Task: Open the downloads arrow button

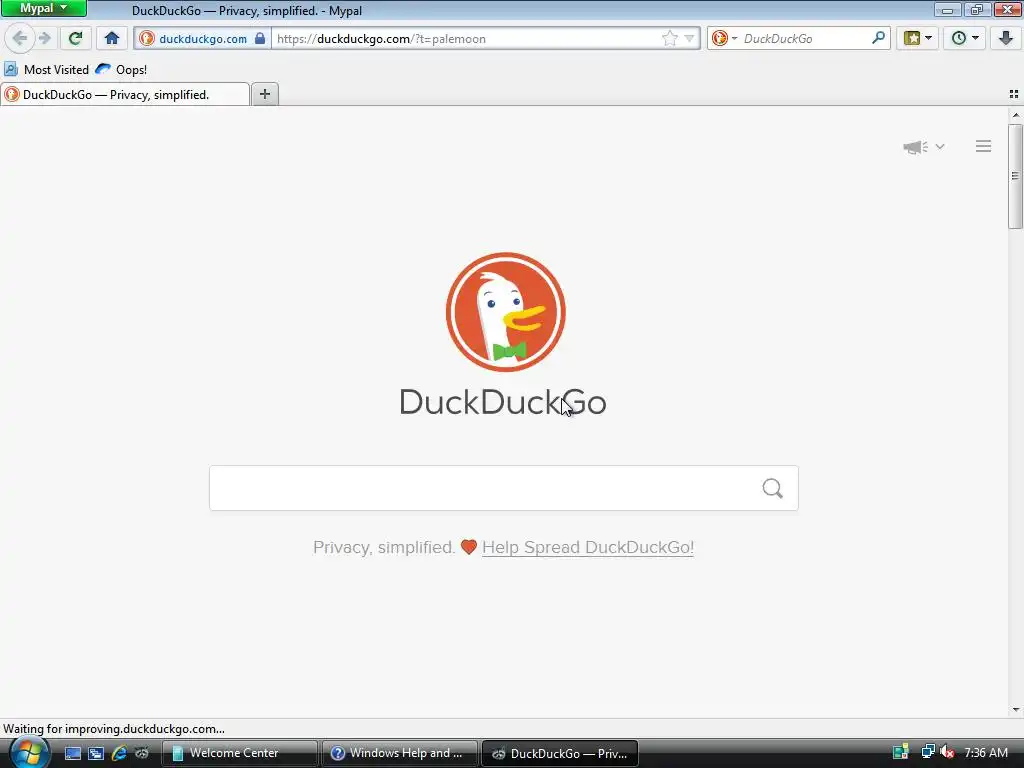Action: (x=1006, y=38)
